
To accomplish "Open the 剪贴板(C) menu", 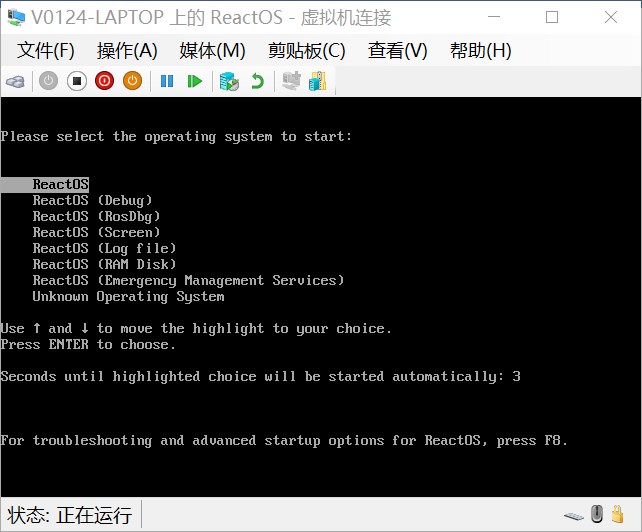I will 307,51.
